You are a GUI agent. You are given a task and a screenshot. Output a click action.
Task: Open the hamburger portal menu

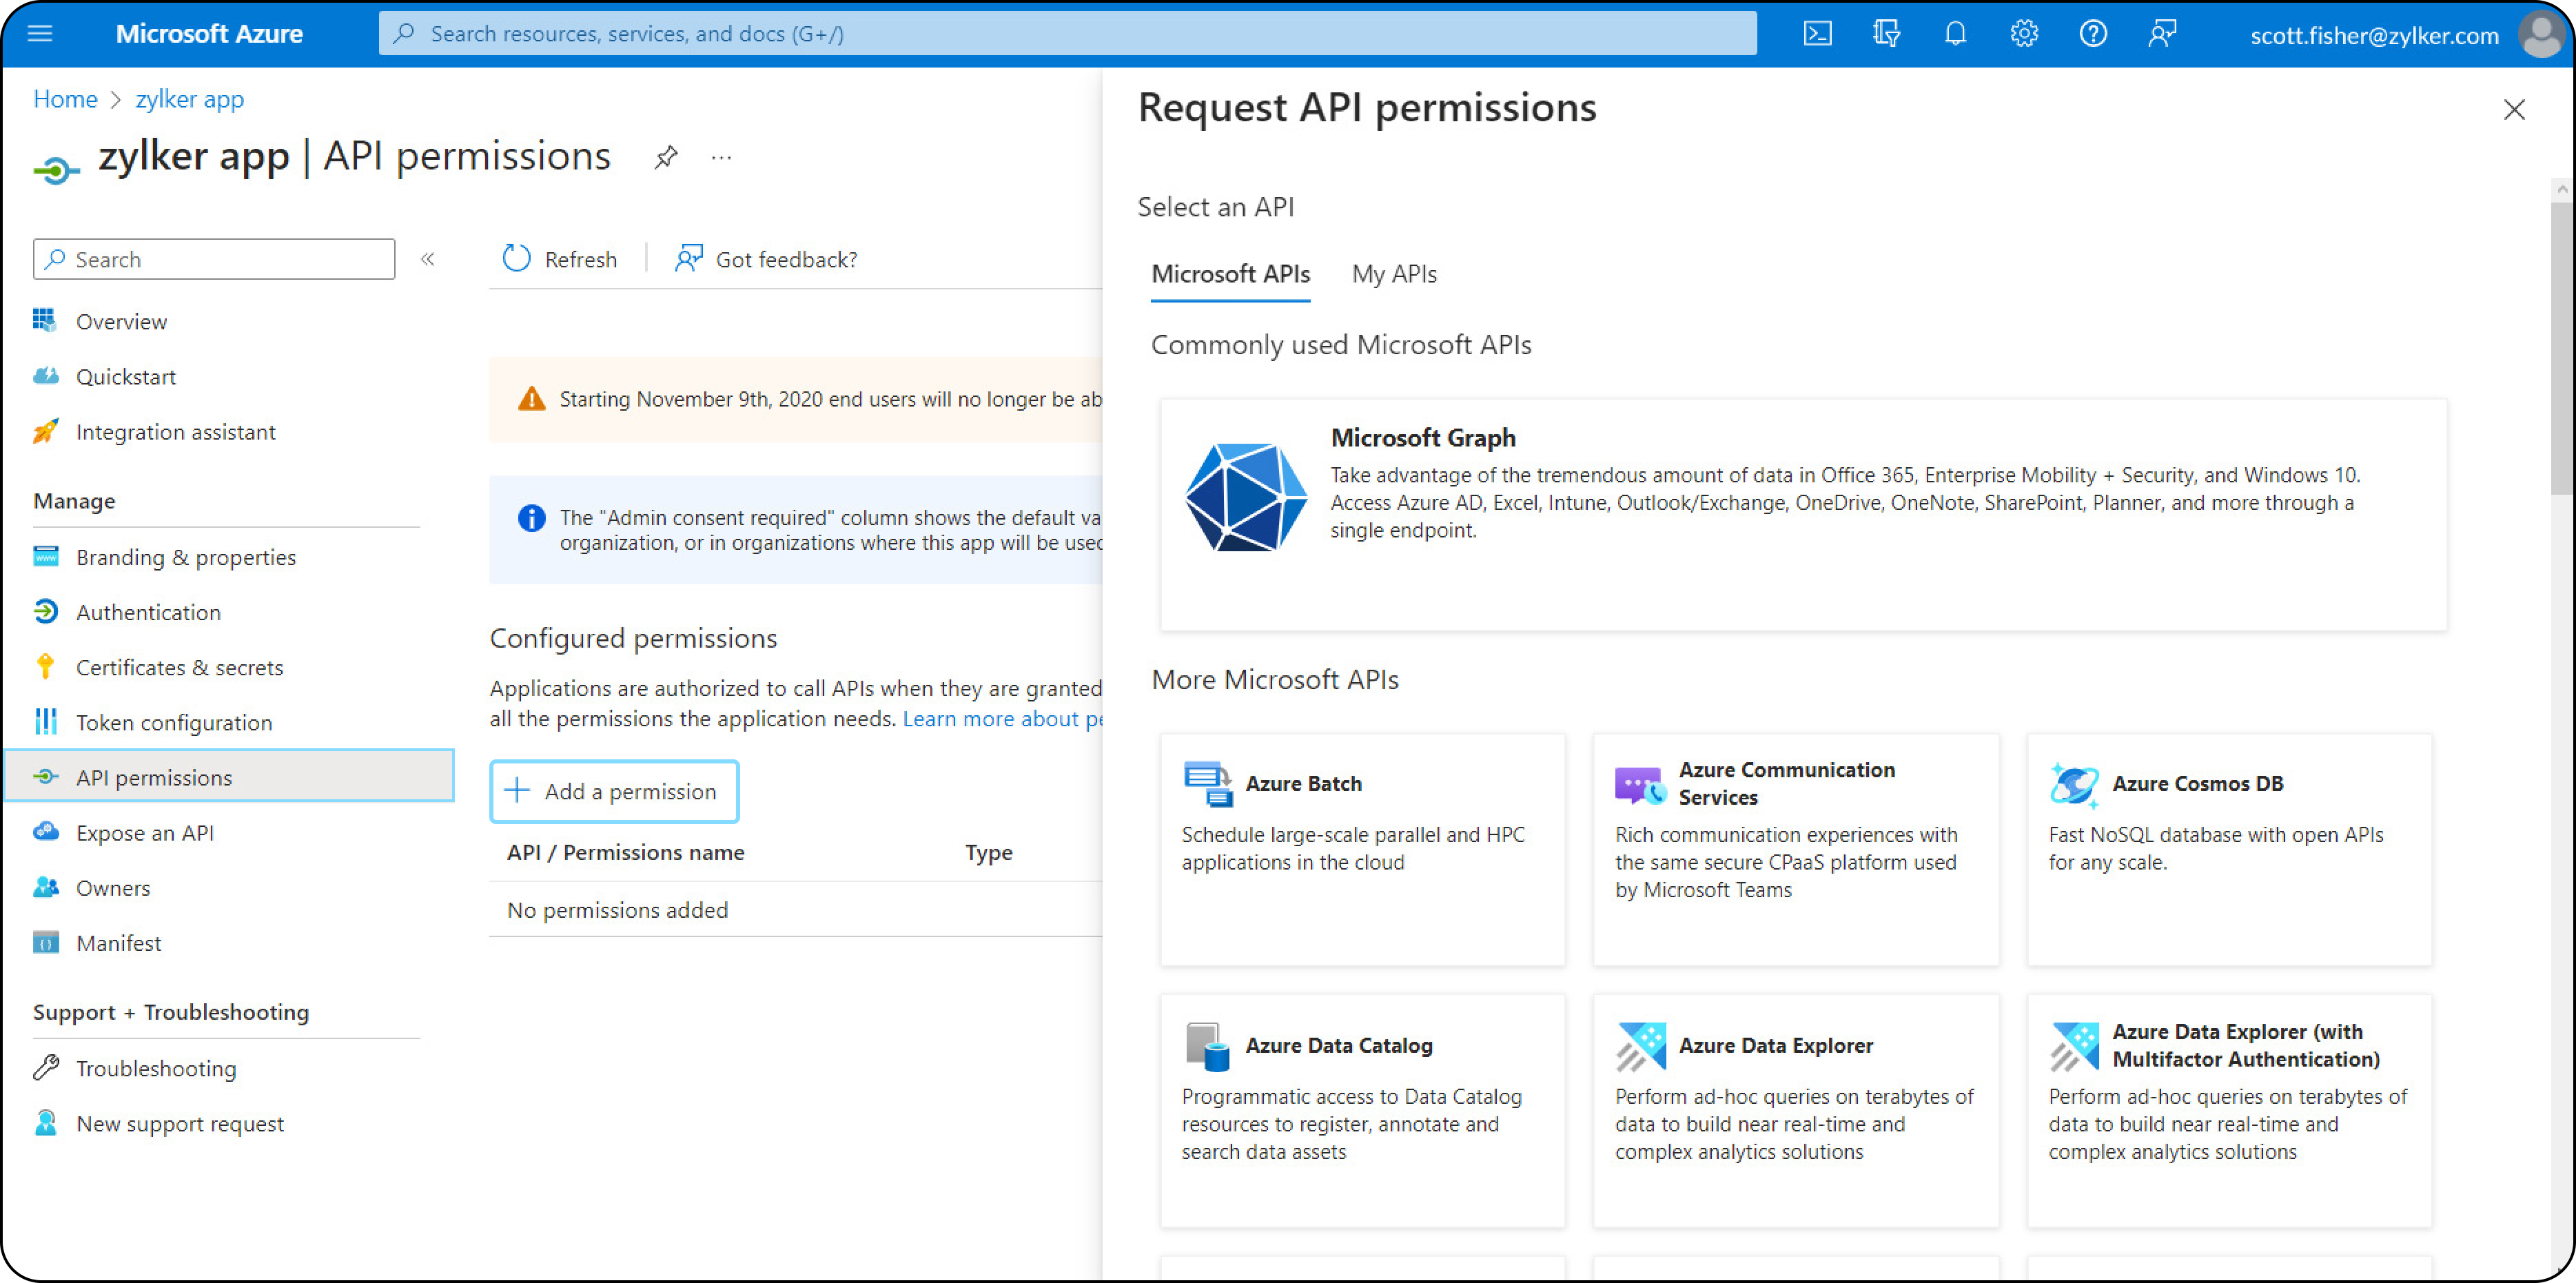click(x=40, y=34)
